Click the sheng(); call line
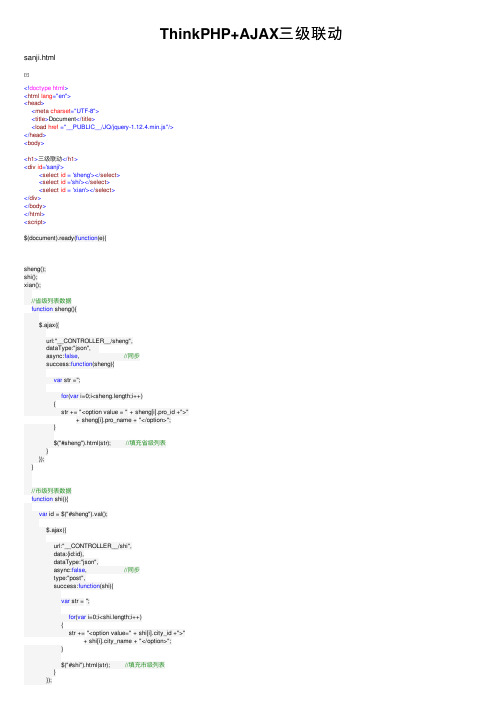 coord(35,269)
